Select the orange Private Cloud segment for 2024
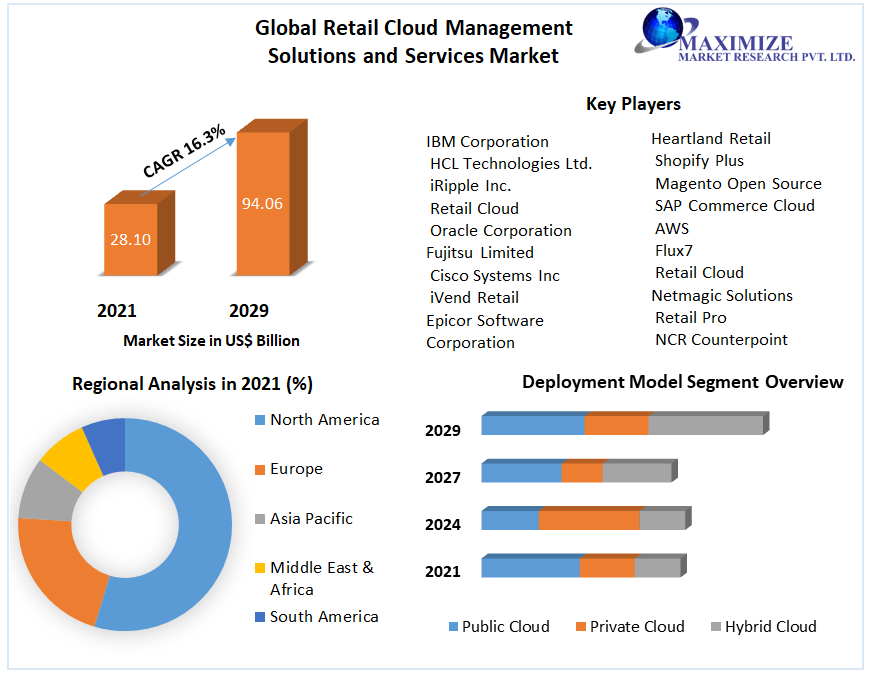Screen dimensions: 869x675 (589, 519)
